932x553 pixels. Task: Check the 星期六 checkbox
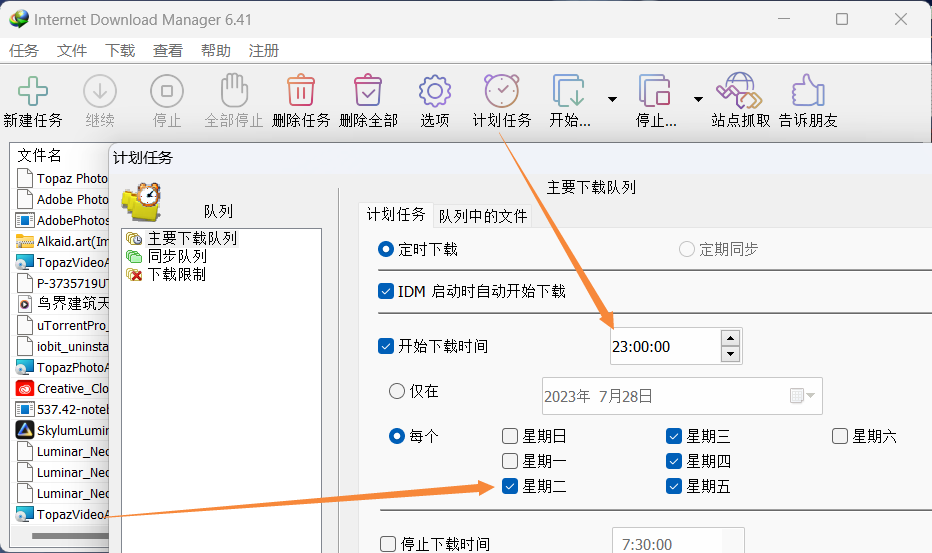pos(839,436)
